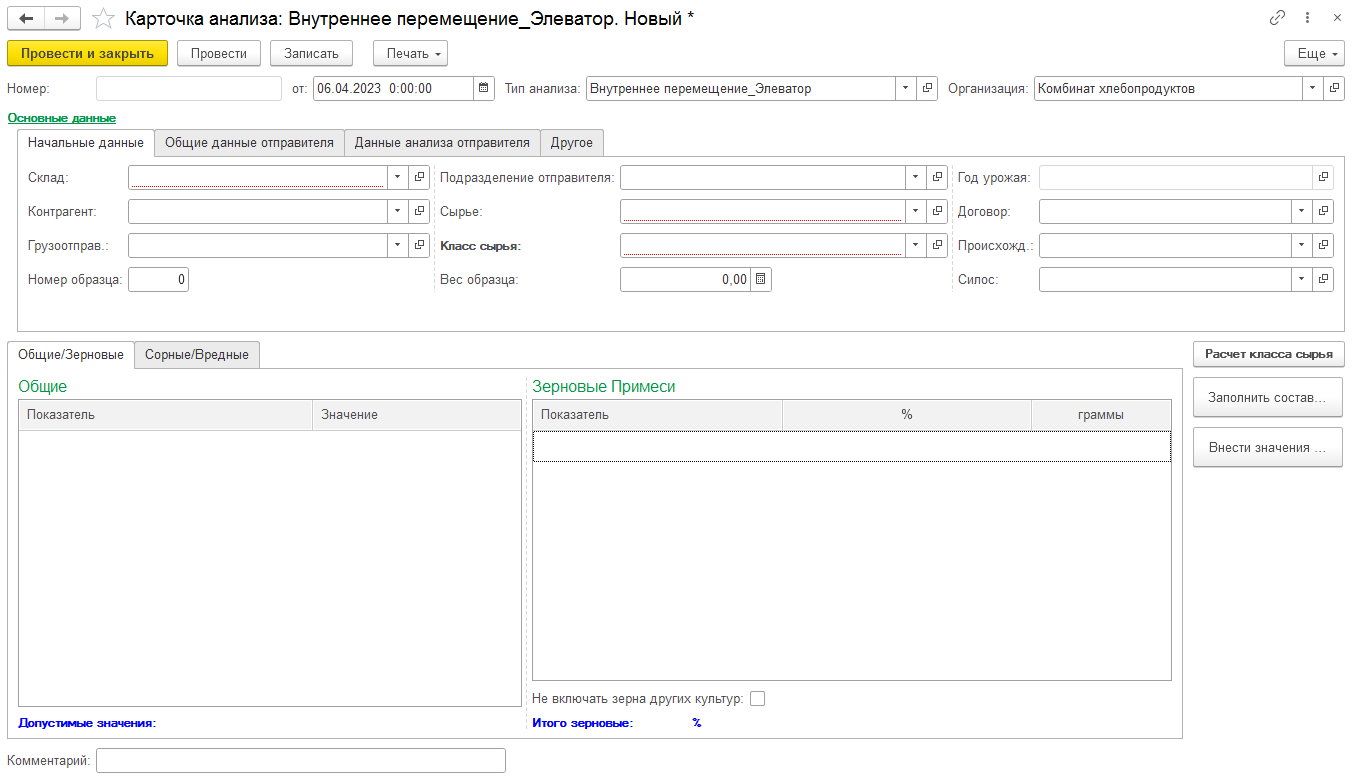Collapse the Основные данные section link
1355x779 pixels.
pos(62,118)
